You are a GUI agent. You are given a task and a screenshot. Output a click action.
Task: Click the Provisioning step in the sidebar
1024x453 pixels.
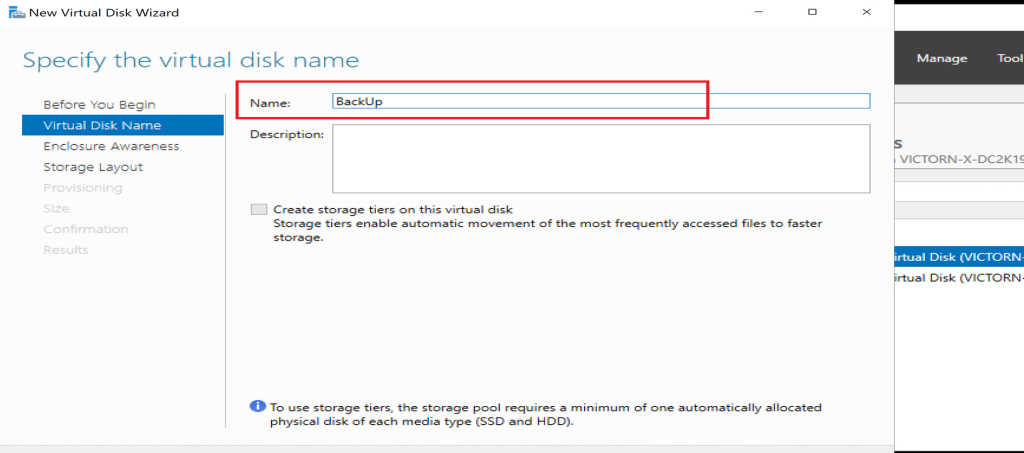pyautogui.click(x=83, y=188)
